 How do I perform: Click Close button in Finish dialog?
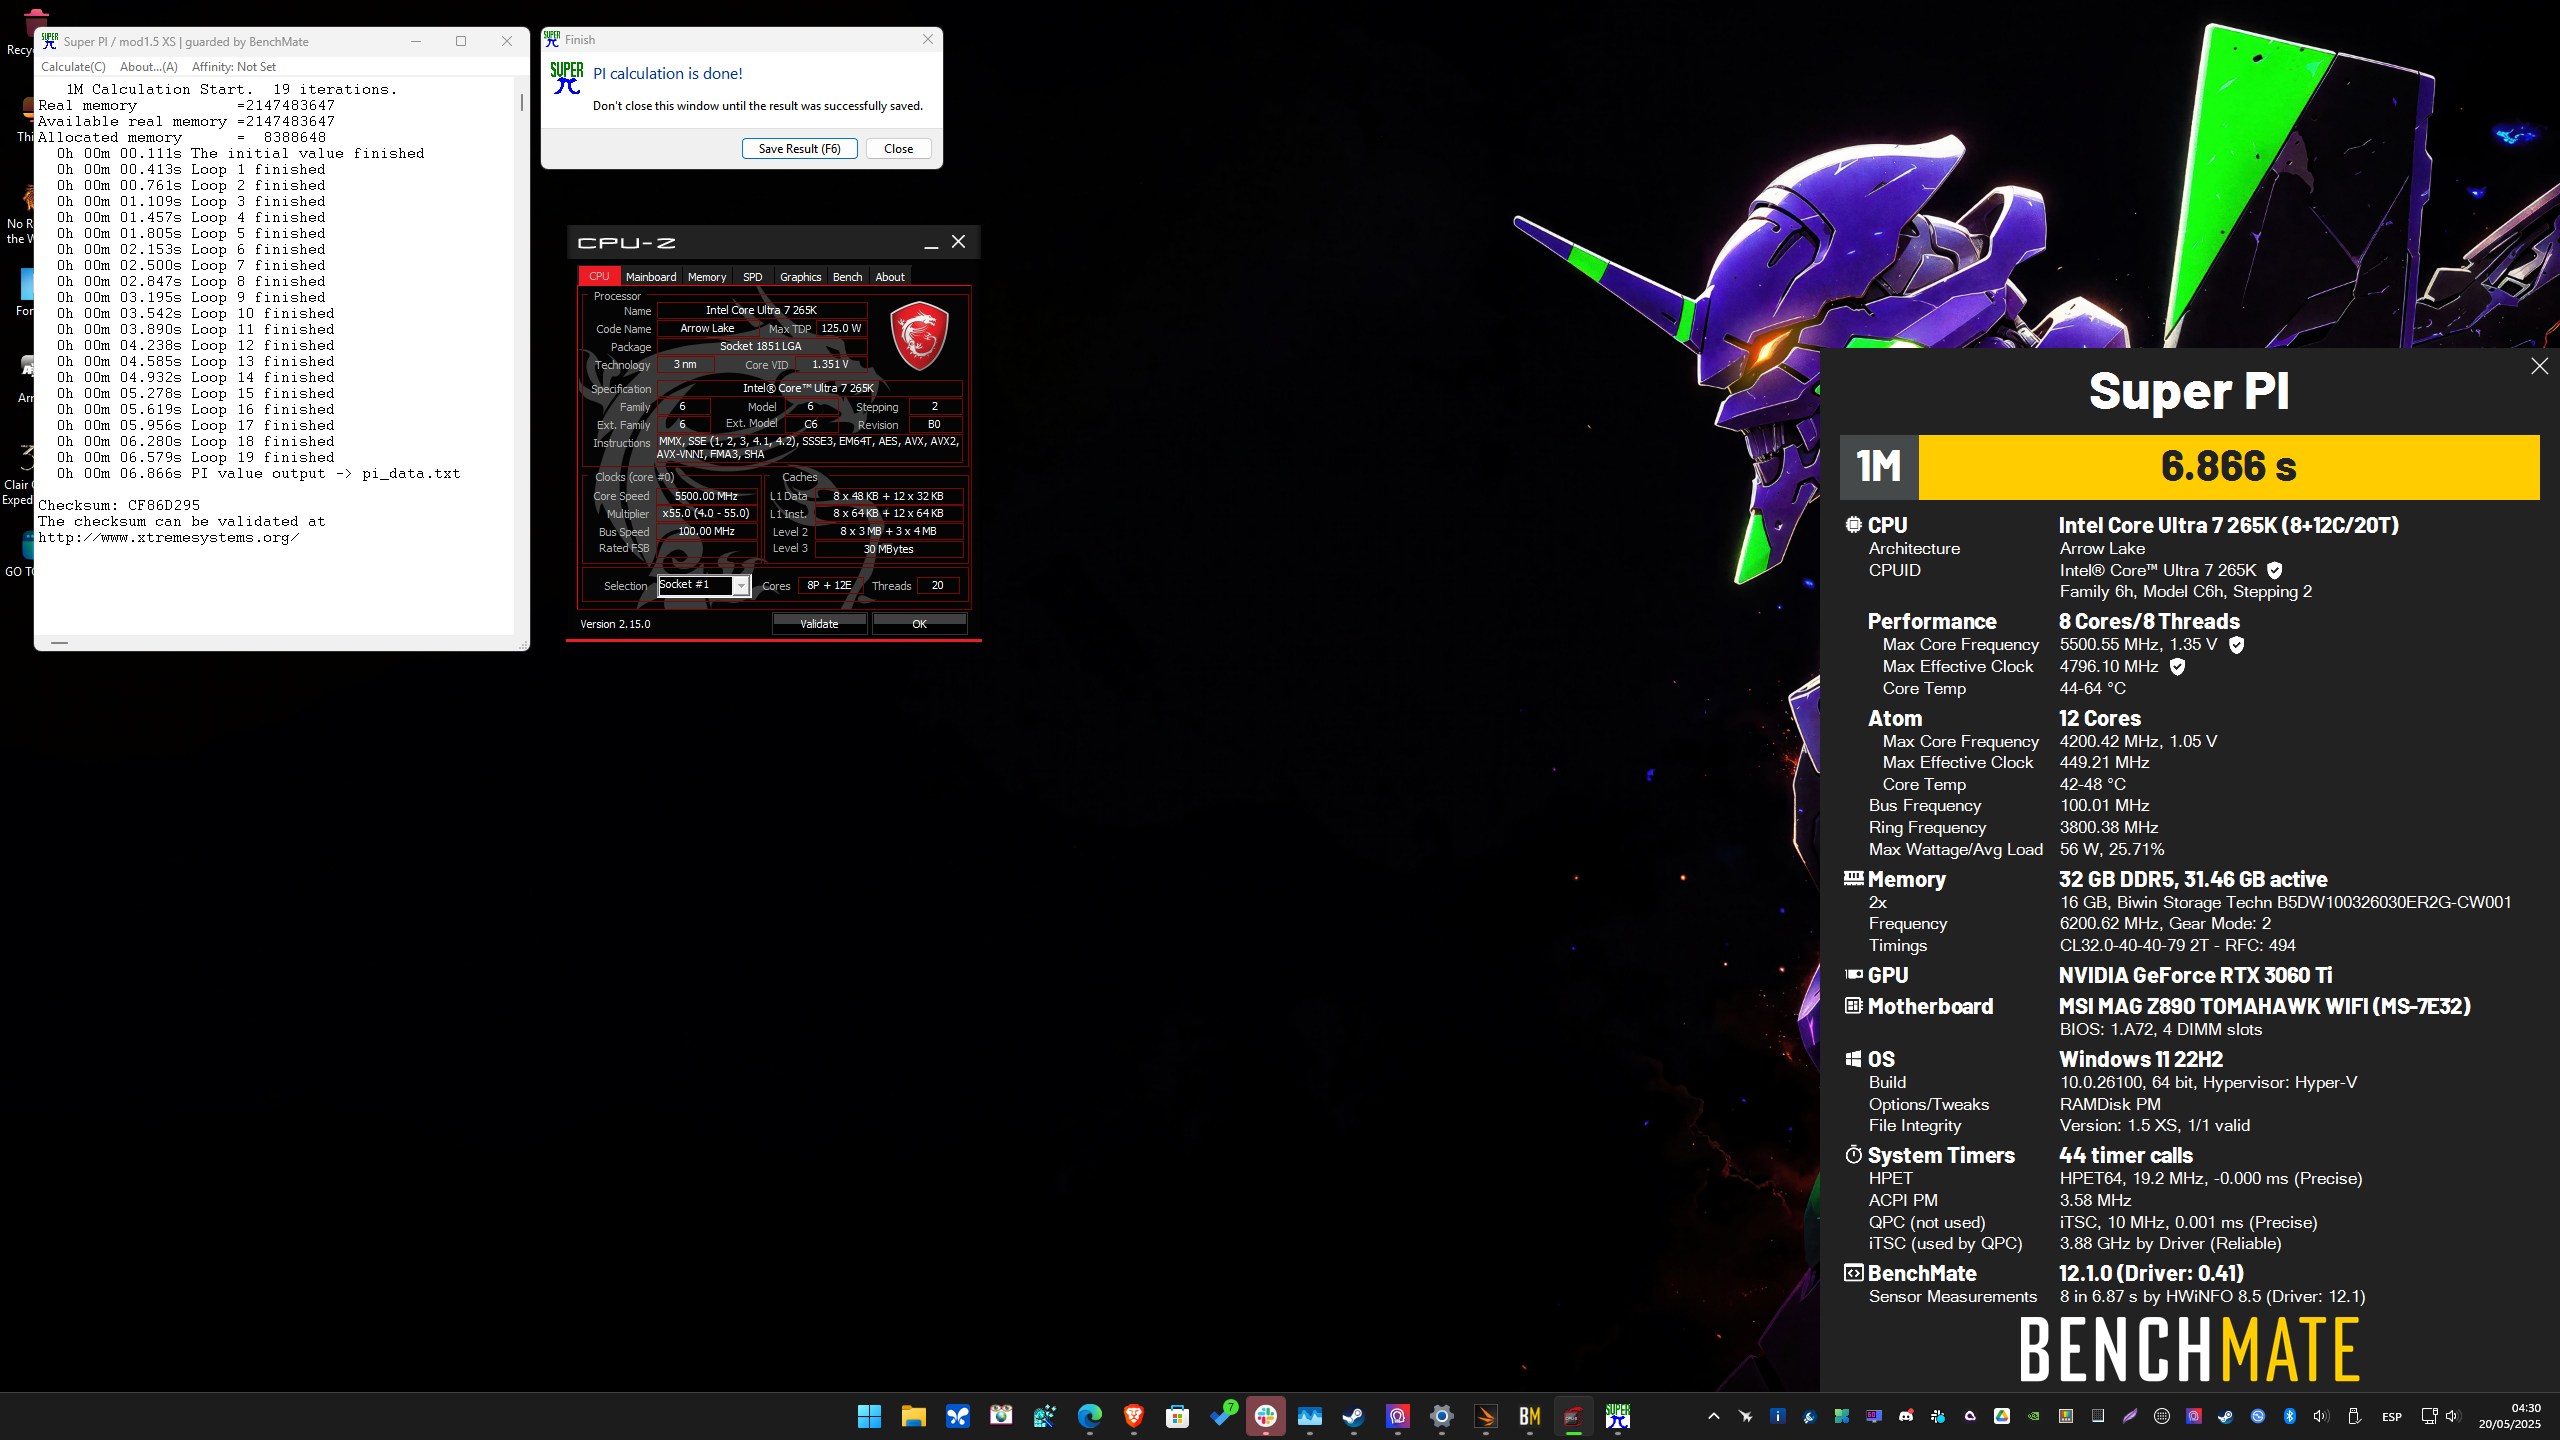(898, 149)
